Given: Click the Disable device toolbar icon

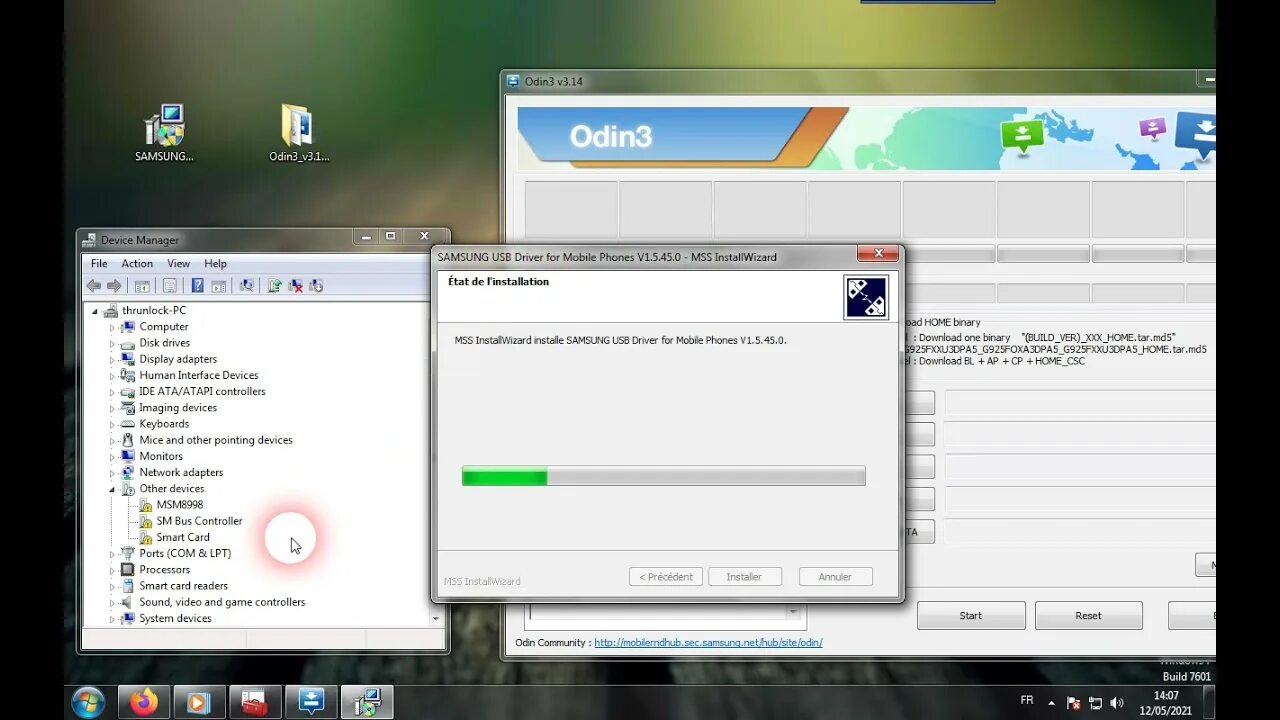Looking at the screenshot, I should [x=316, y=286].
